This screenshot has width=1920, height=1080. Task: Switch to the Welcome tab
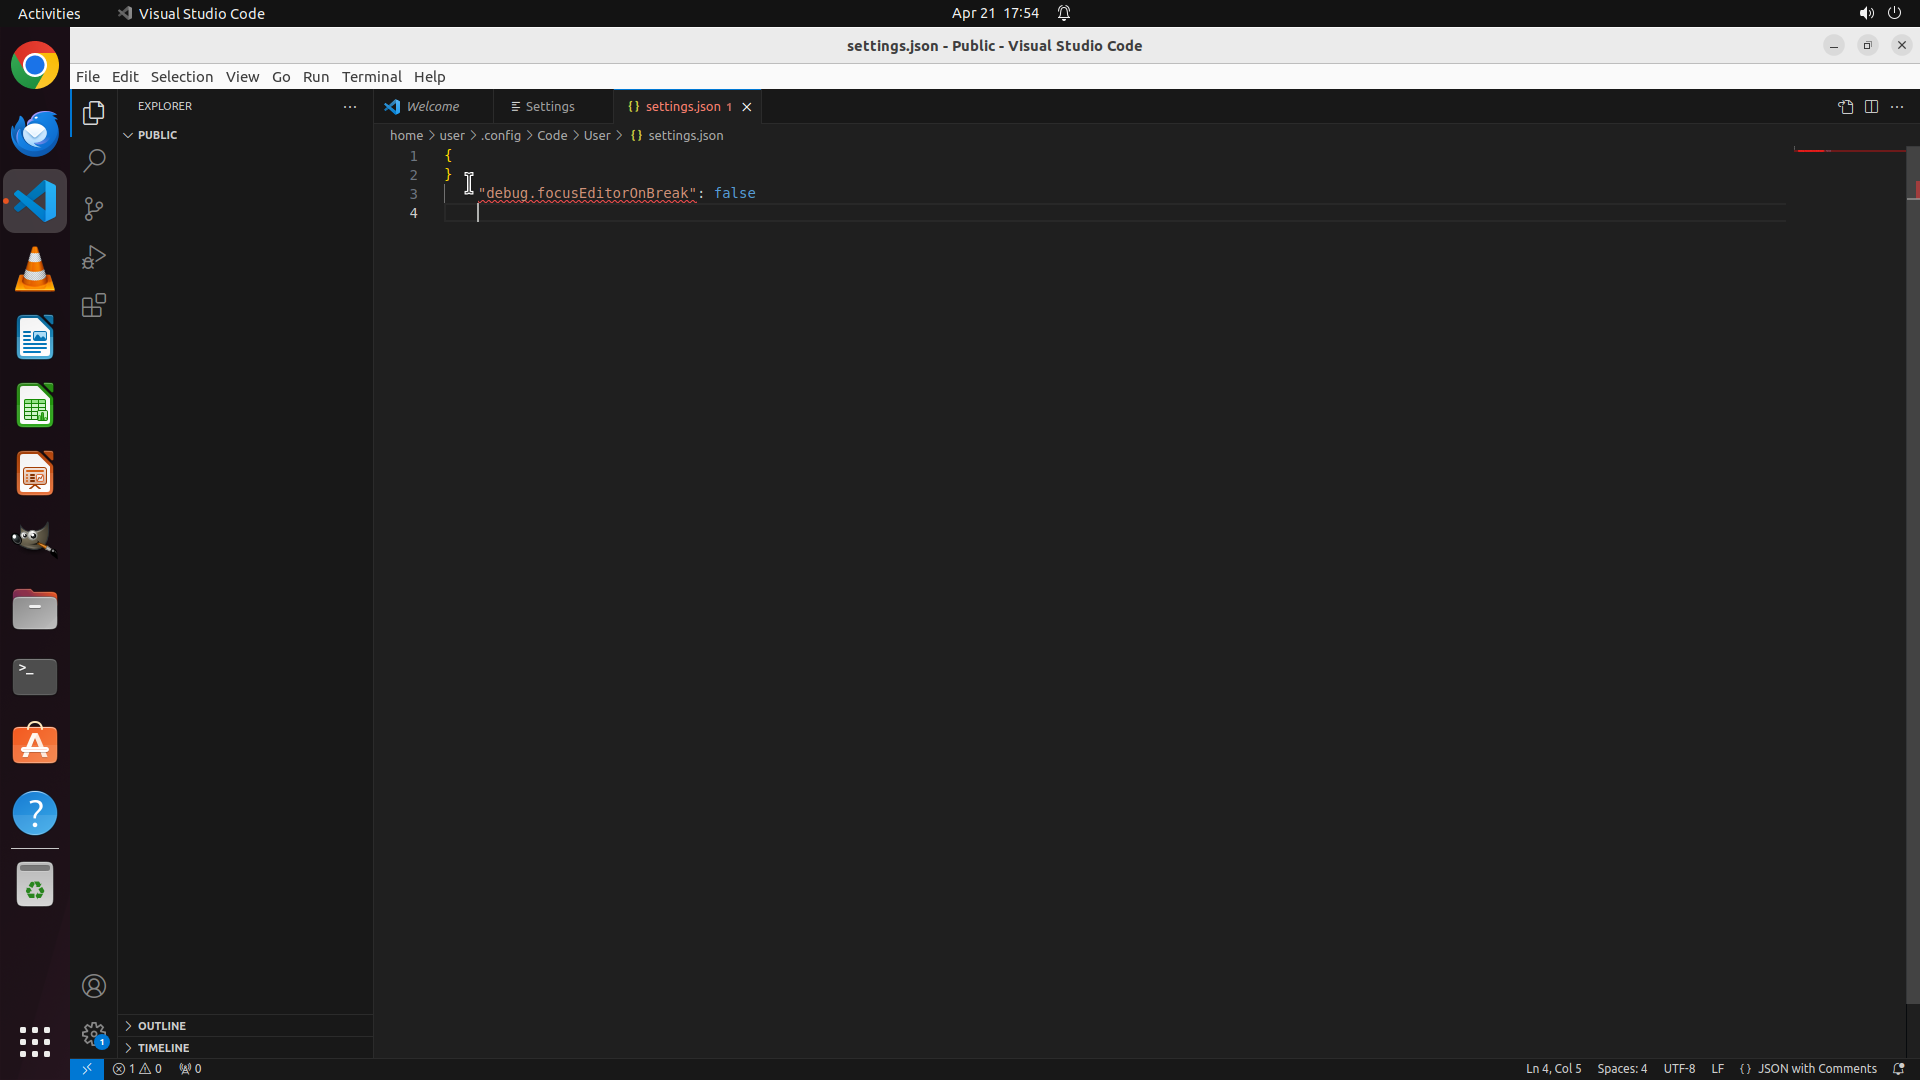point(432,107)
